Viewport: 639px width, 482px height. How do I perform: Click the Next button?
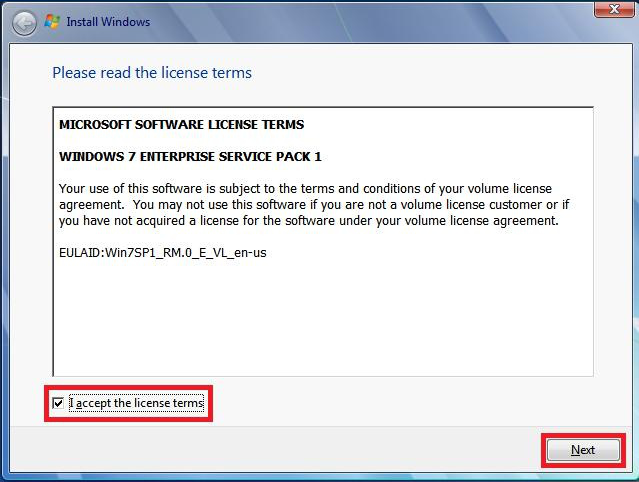[583, 450]
